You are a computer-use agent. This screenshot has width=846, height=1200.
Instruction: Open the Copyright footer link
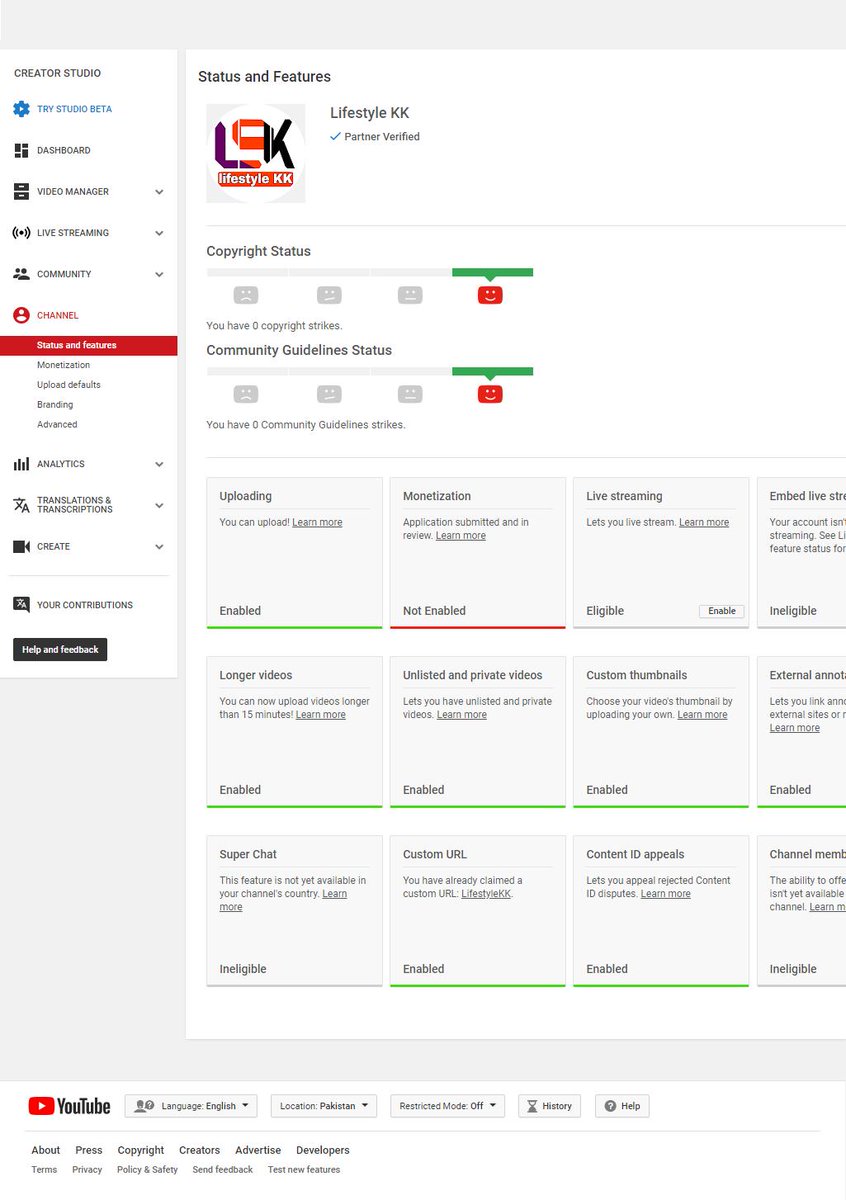pos(141,1150)
